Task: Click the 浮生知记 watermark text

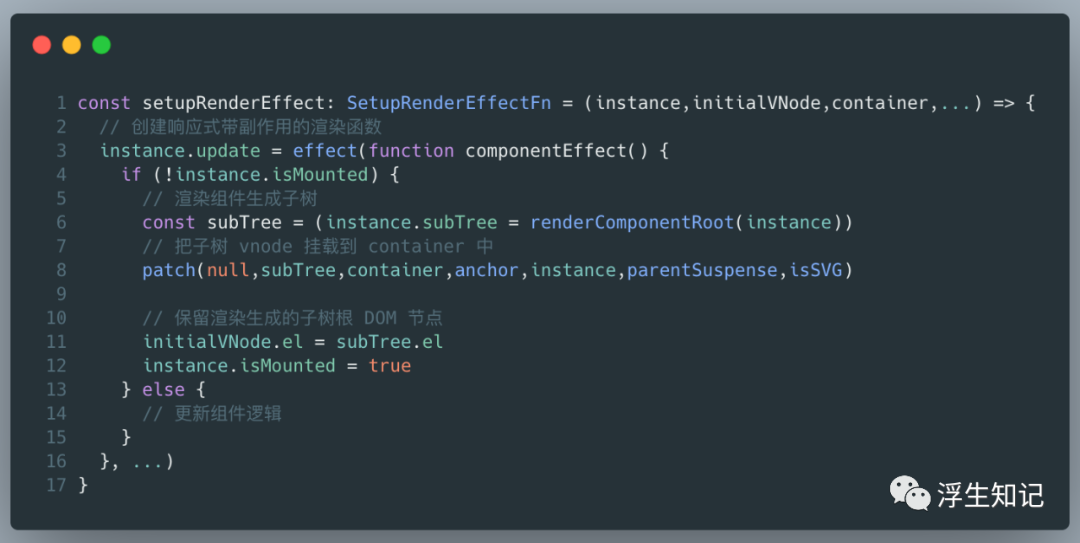Action: 989,494
